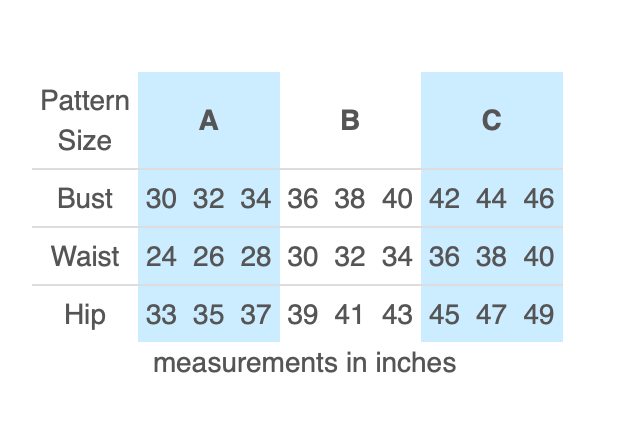
Task: Click the Pattern Size header cell
Action: point(85,121)
